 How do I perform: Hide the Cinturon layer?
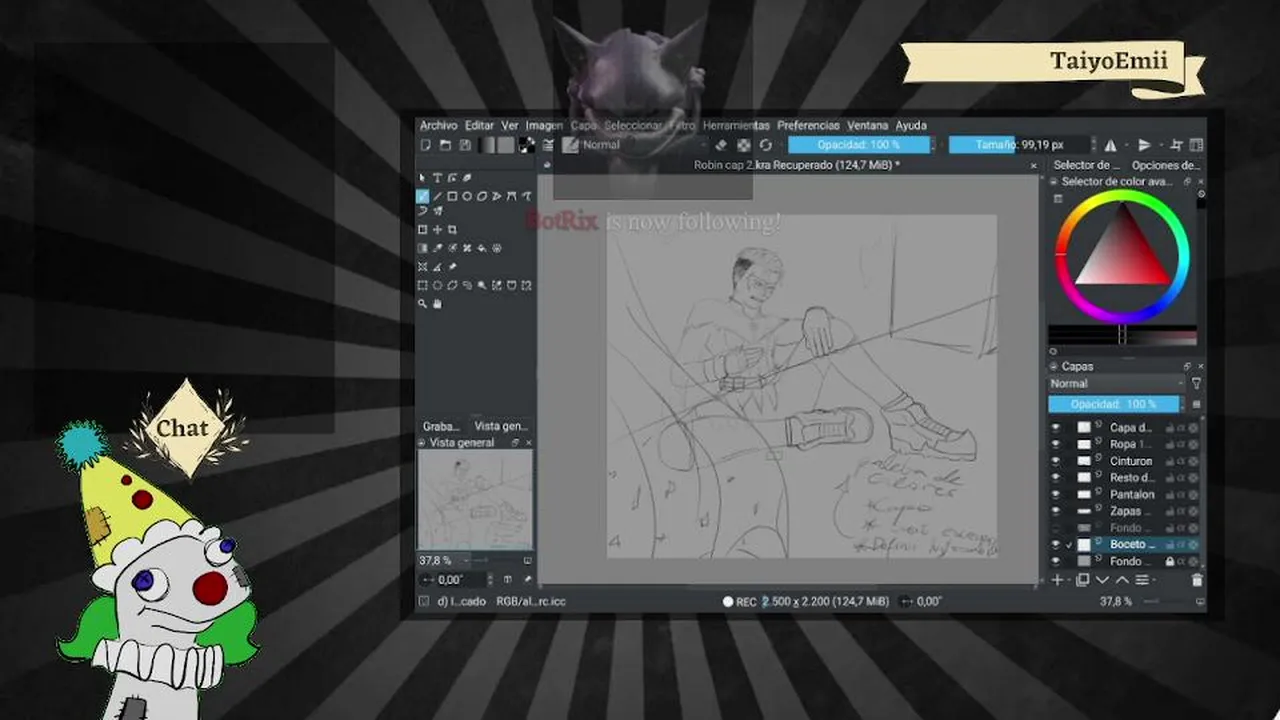pos(1055,461)
